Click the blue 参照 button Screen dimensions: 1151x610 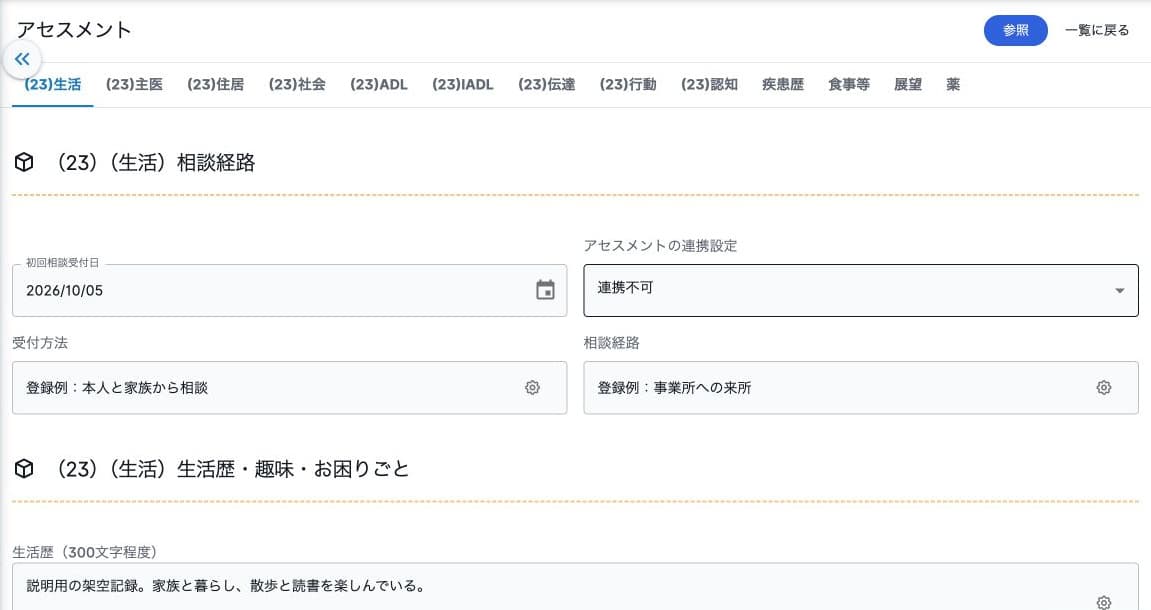click(1016, 30)
